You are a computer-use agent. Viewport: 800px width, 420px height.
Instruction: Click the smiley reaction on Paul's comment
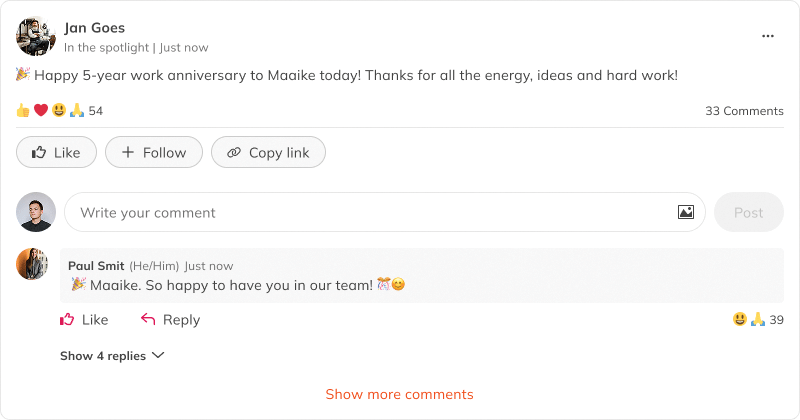tap(740, 320)
